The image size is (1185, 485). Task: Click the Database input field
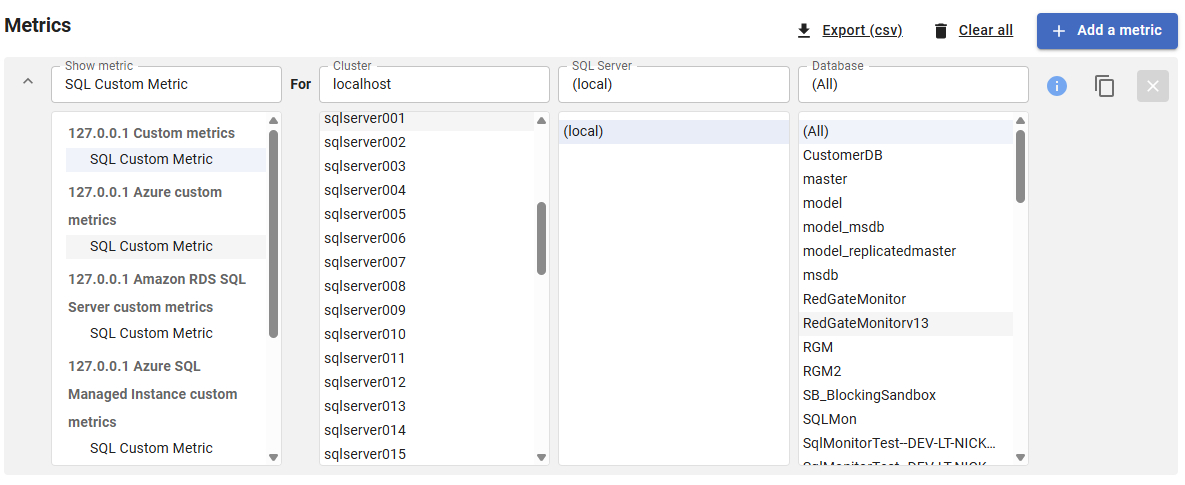(x=912, y=84)
